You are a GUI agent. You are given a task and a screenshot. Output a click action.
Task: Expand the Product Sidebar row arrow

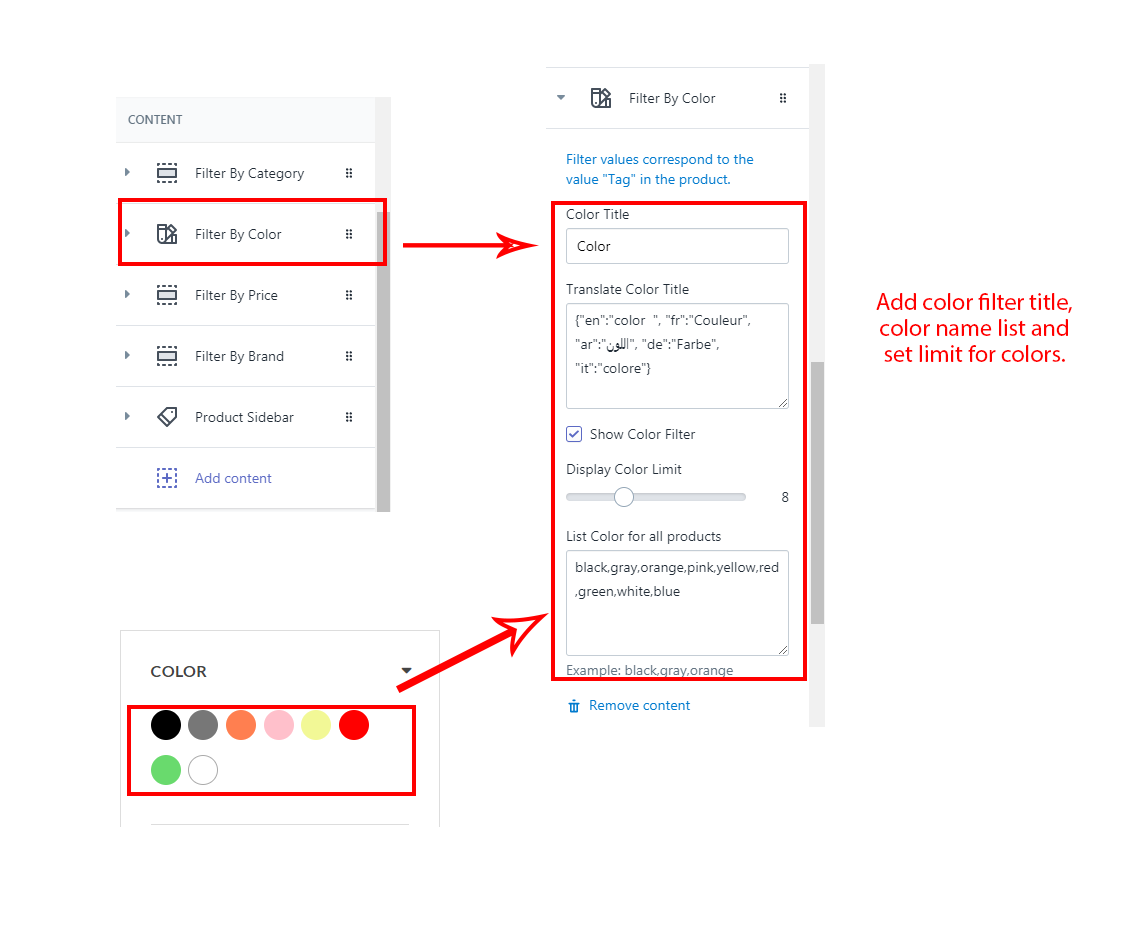[x=127, y=417]
